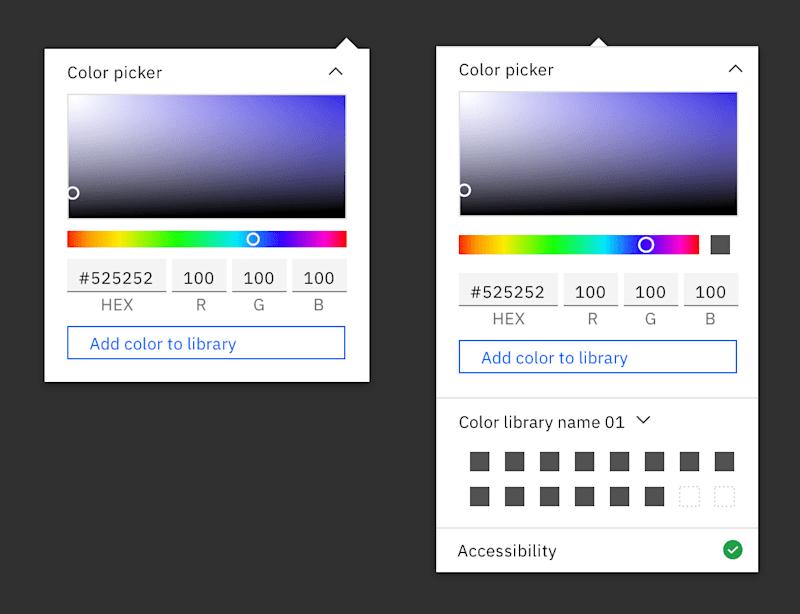Click the right panel Color picker title
Screen dimensions: 800x614
[506, 69]
